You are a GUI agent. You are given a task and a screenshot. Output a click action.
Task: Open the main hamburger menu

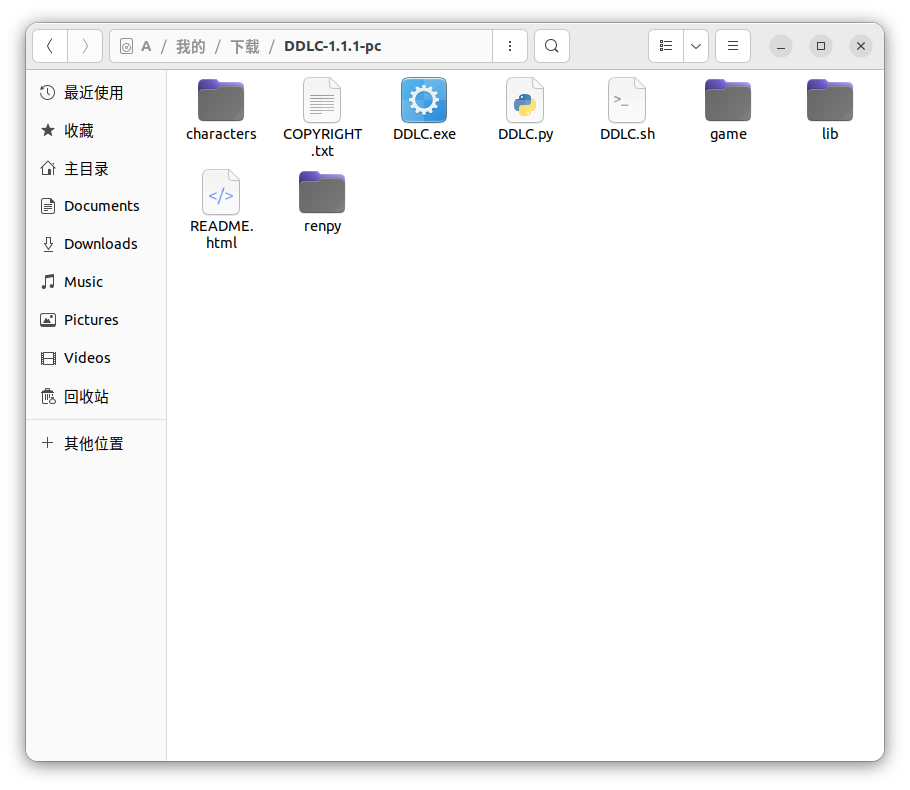point(732,46)
